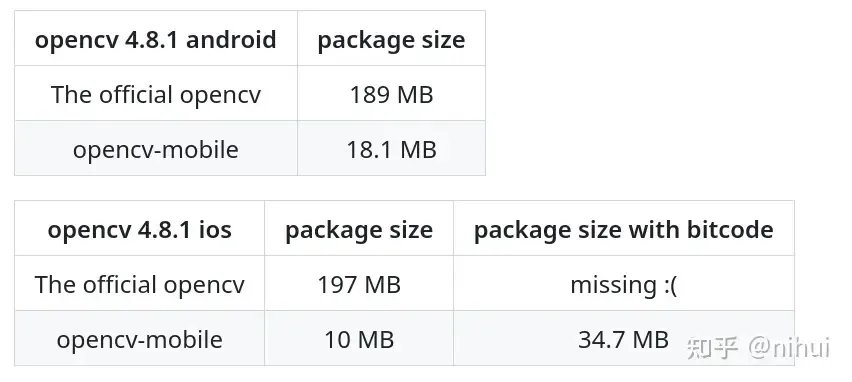Select 'The official opencv' in android table
The height and width of the screenshot is (382, 852).
(156, 94)
